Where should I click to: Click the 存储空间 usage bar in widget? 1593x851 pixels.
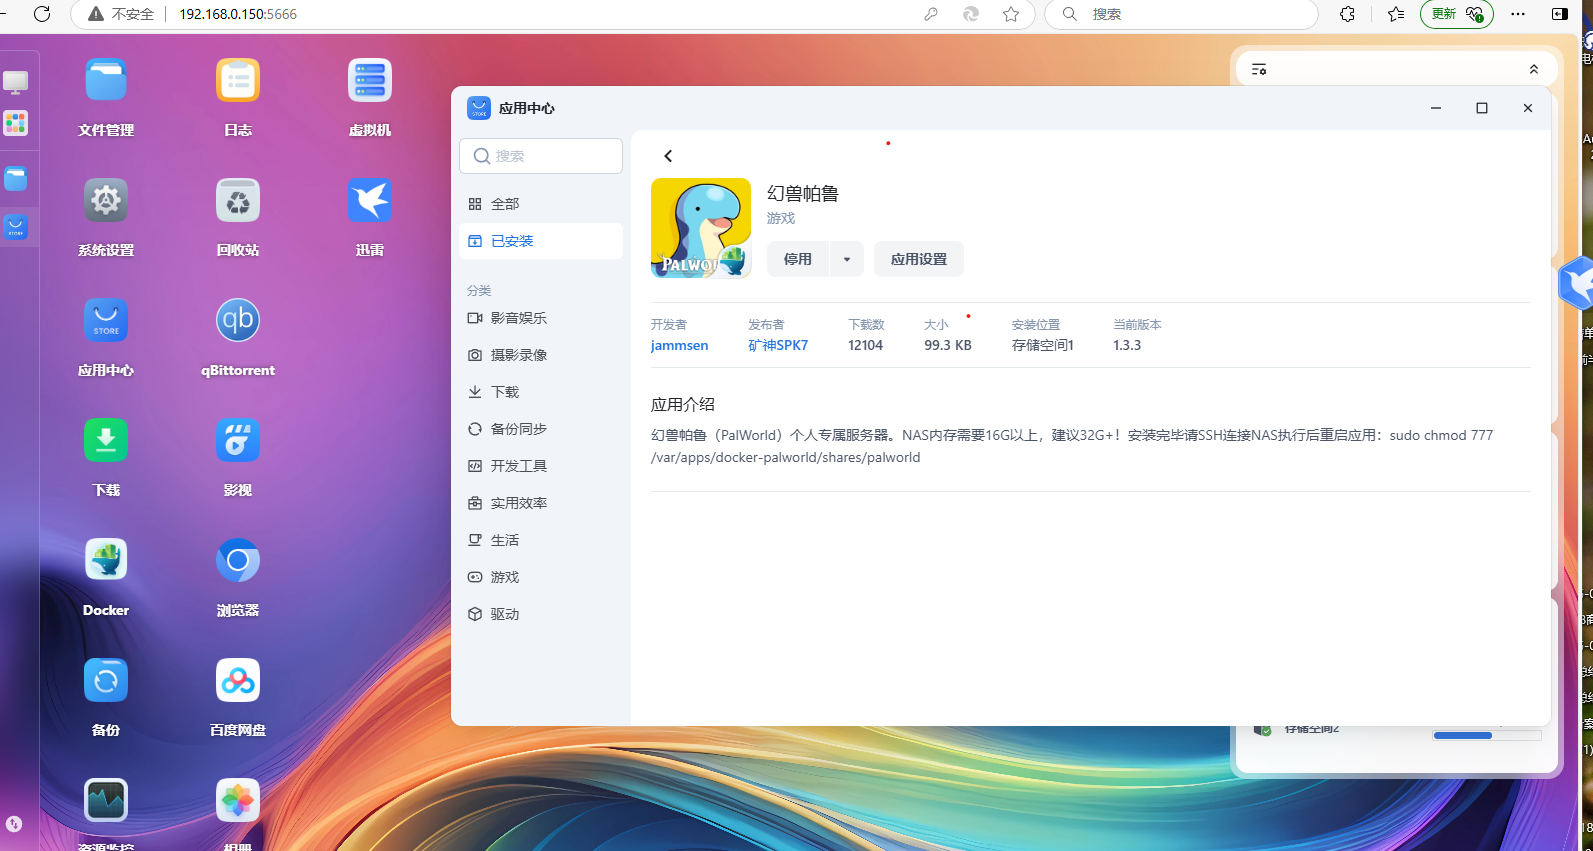pos(1487,735)
